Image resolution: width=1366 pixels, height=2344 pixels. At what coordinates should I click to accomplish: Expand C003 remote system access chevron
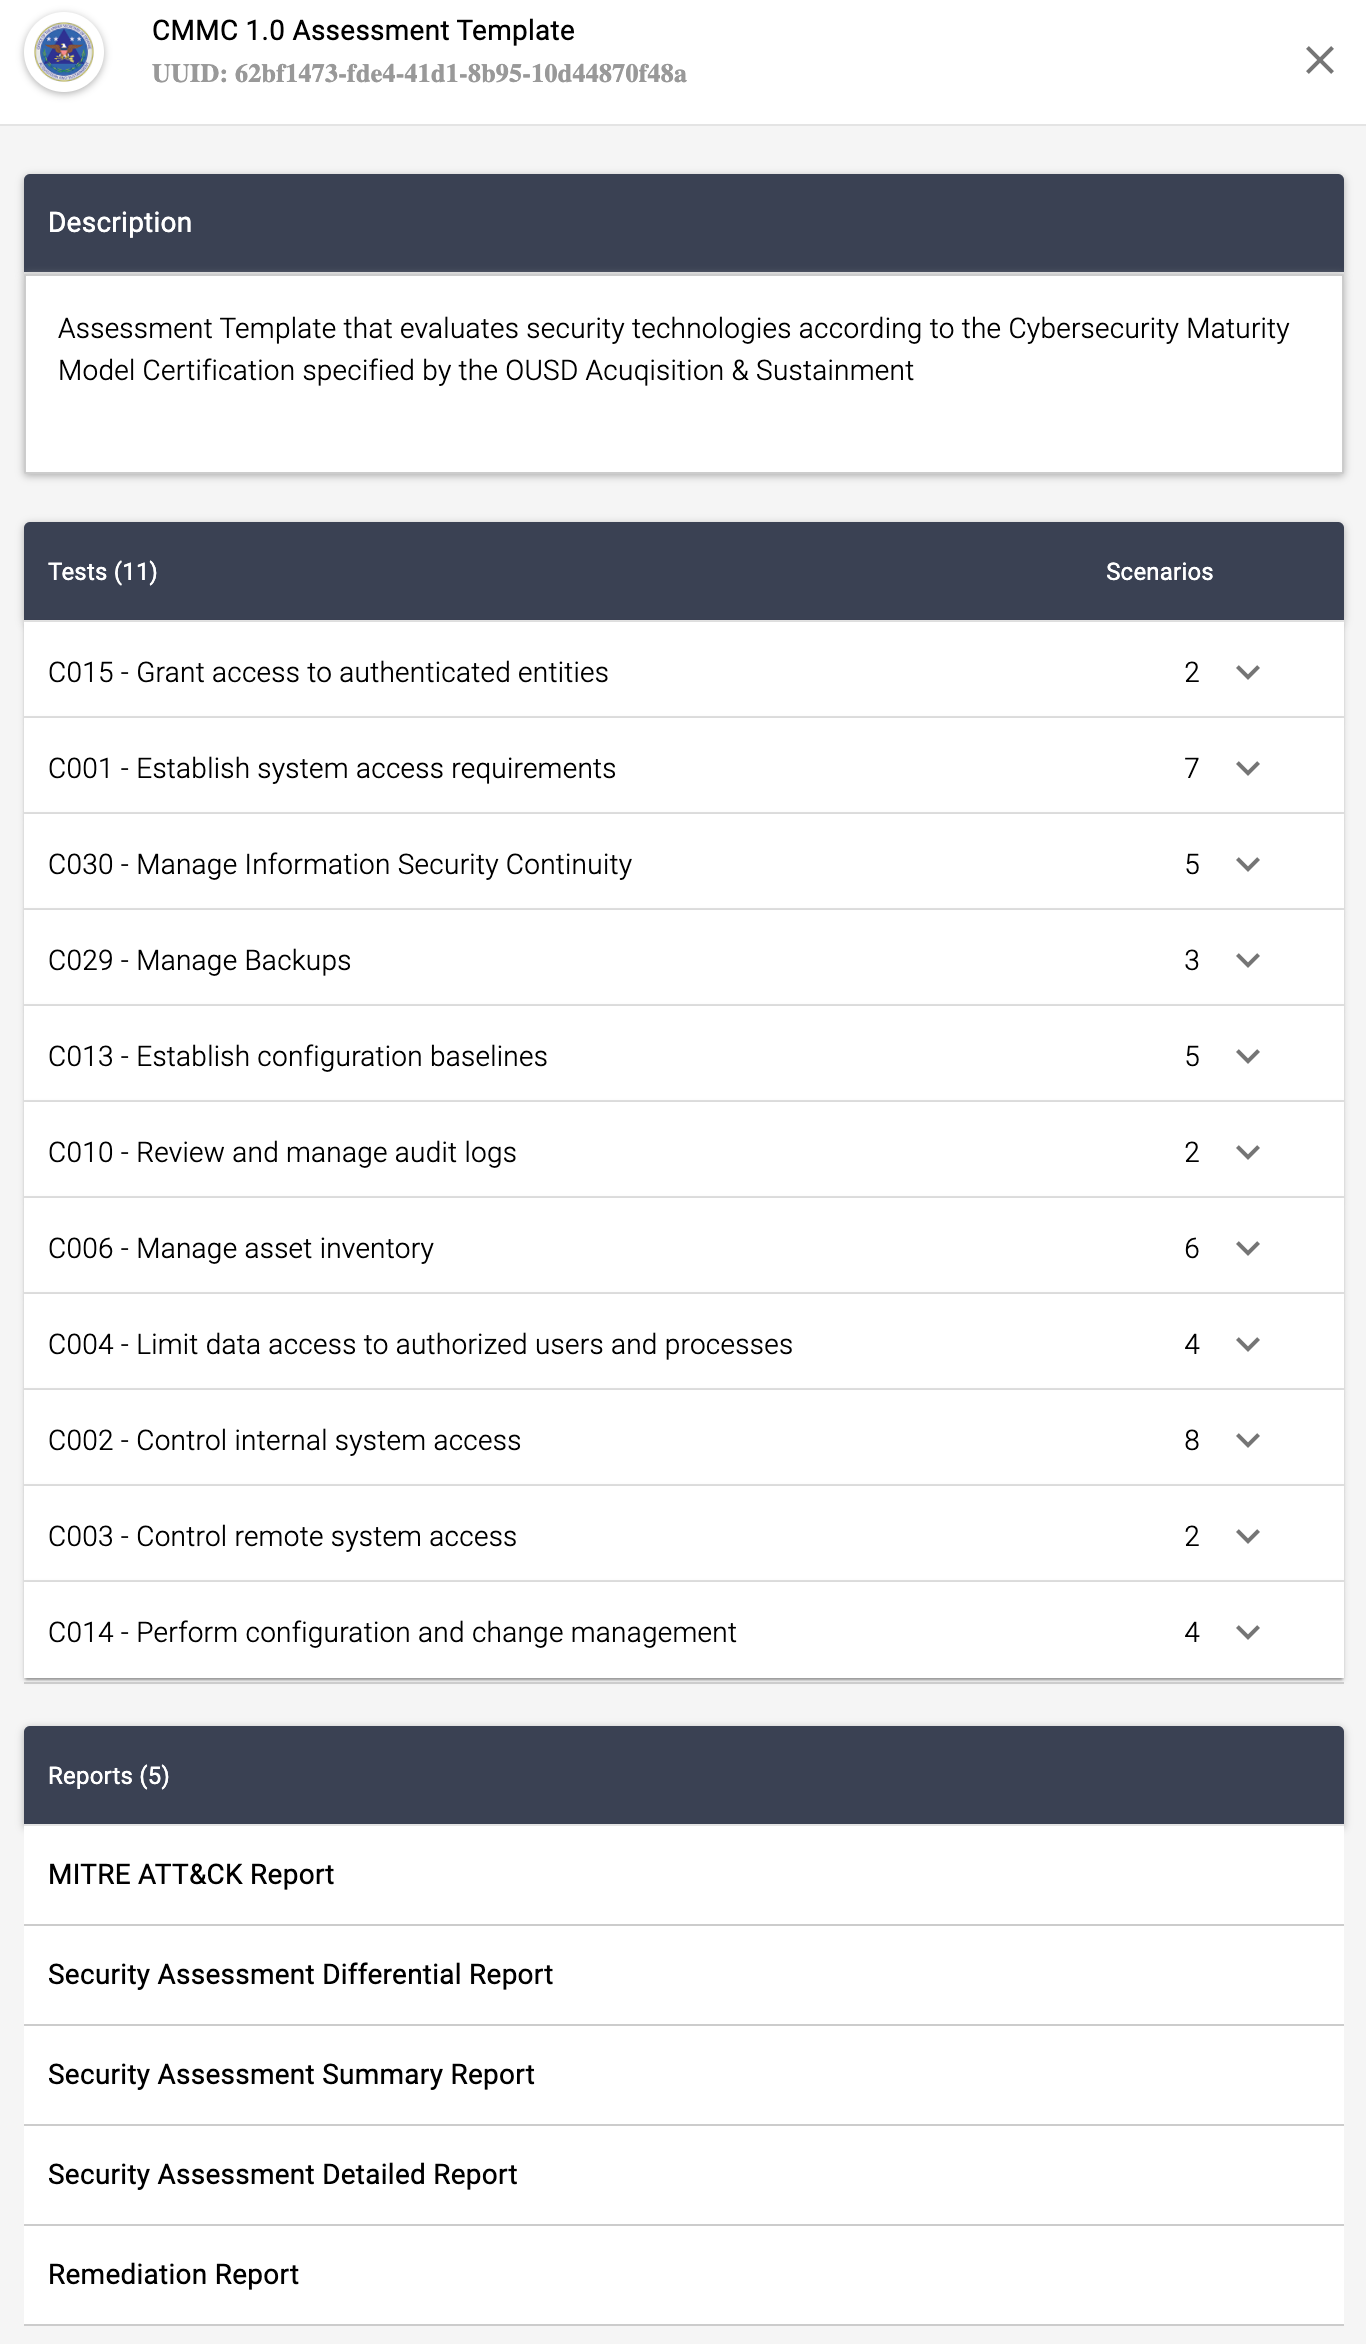[x=1247, y=1537]
